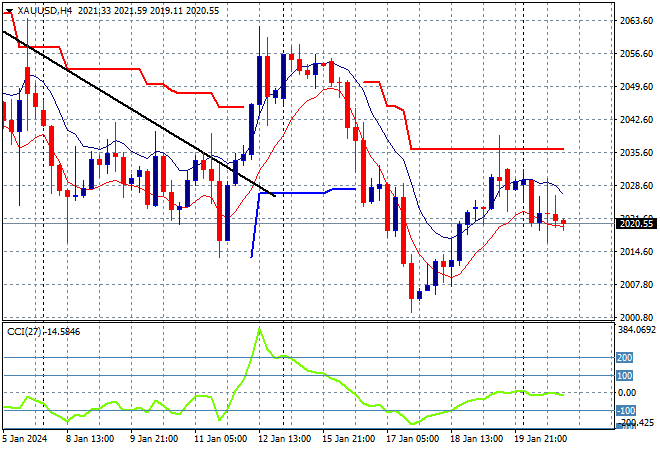Click the 8 Jan 13:00 time label
The image size is (660, 450).
(x=90, y=439)
